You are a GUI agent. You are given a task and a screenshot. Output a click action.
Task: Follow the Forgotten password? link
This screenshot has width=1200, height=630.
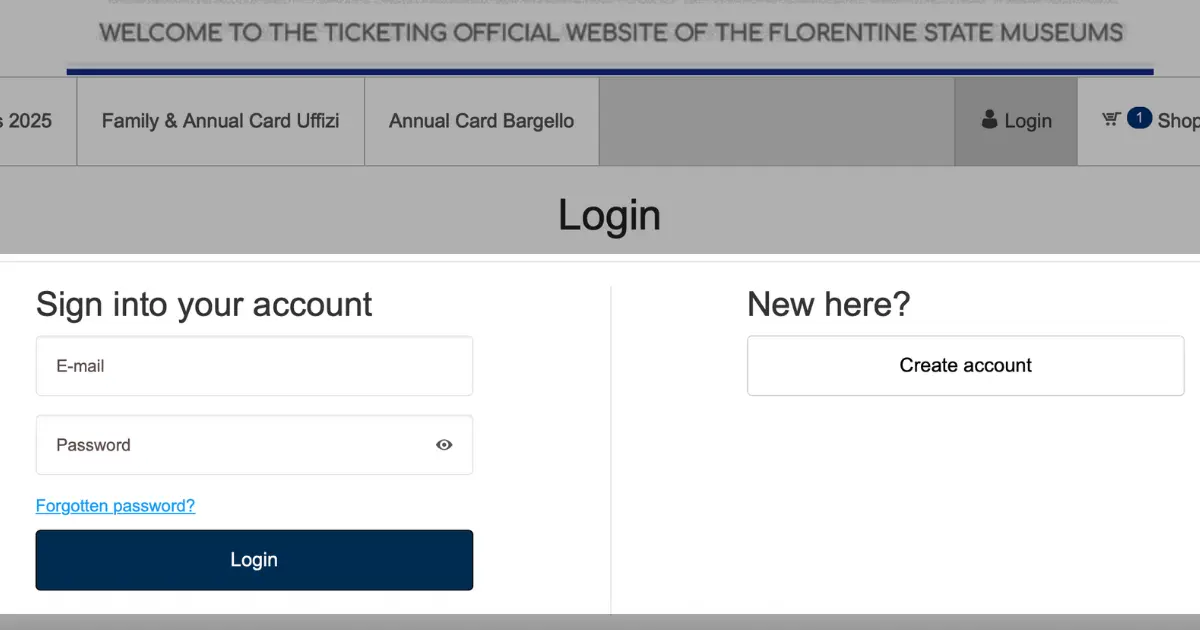pyautogui.click(x=115, y=506)
